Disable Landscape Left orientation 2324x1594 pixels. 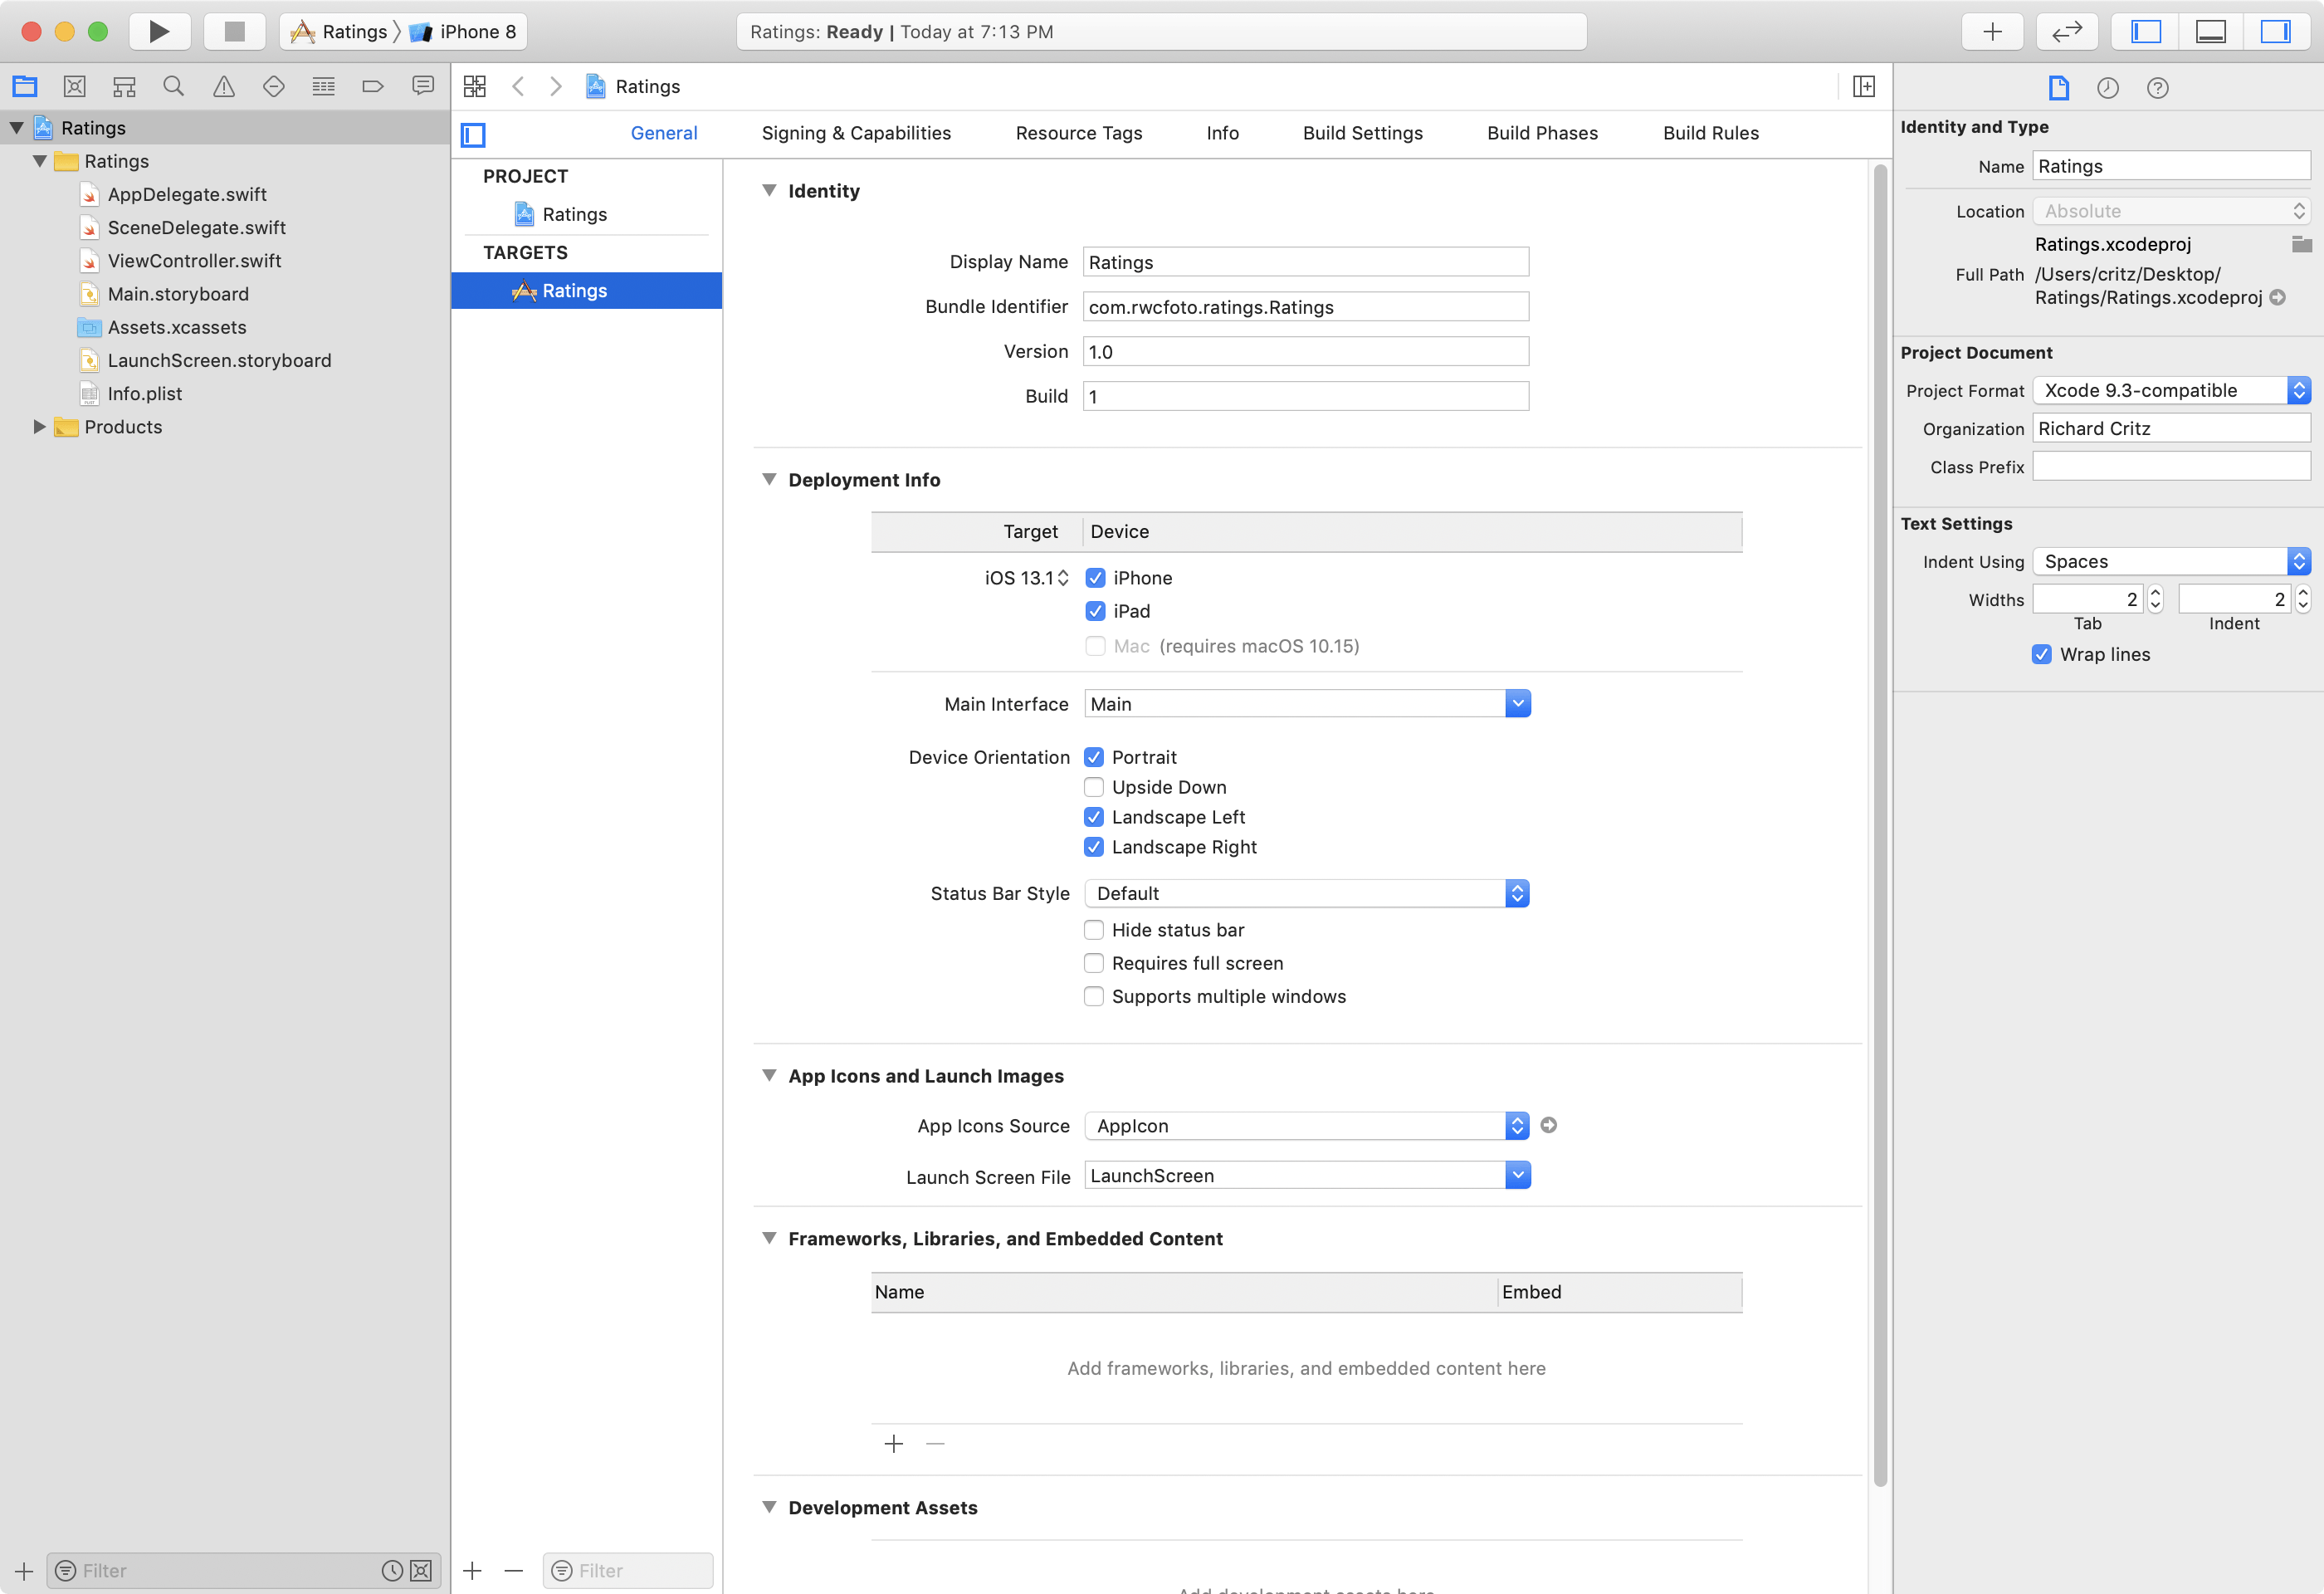[x=1094, y=817]
